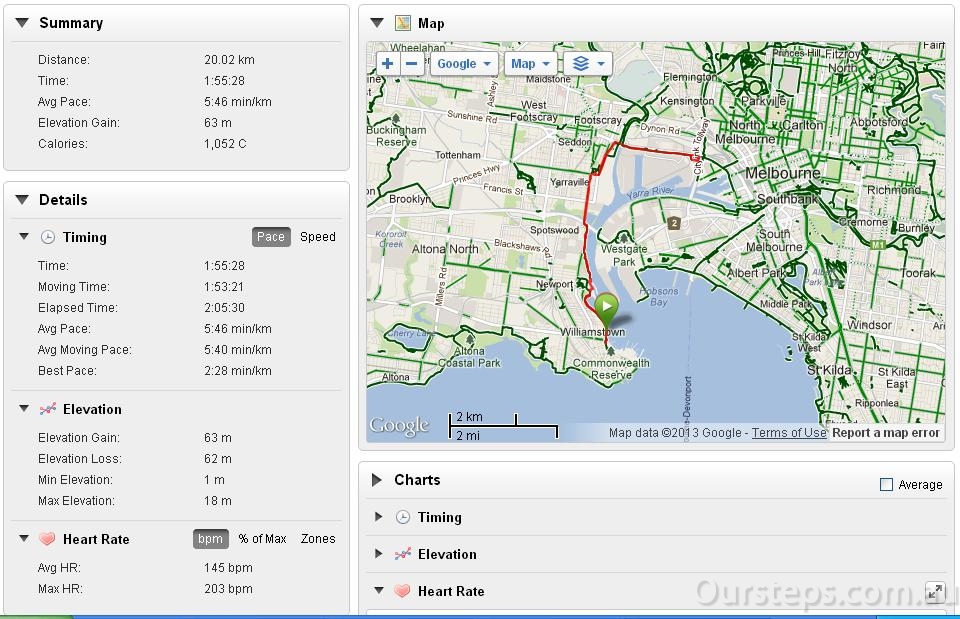Collapse the Map panel
Image resolution: width=960 pixels, height=619 pixels.
coord(377,23)
